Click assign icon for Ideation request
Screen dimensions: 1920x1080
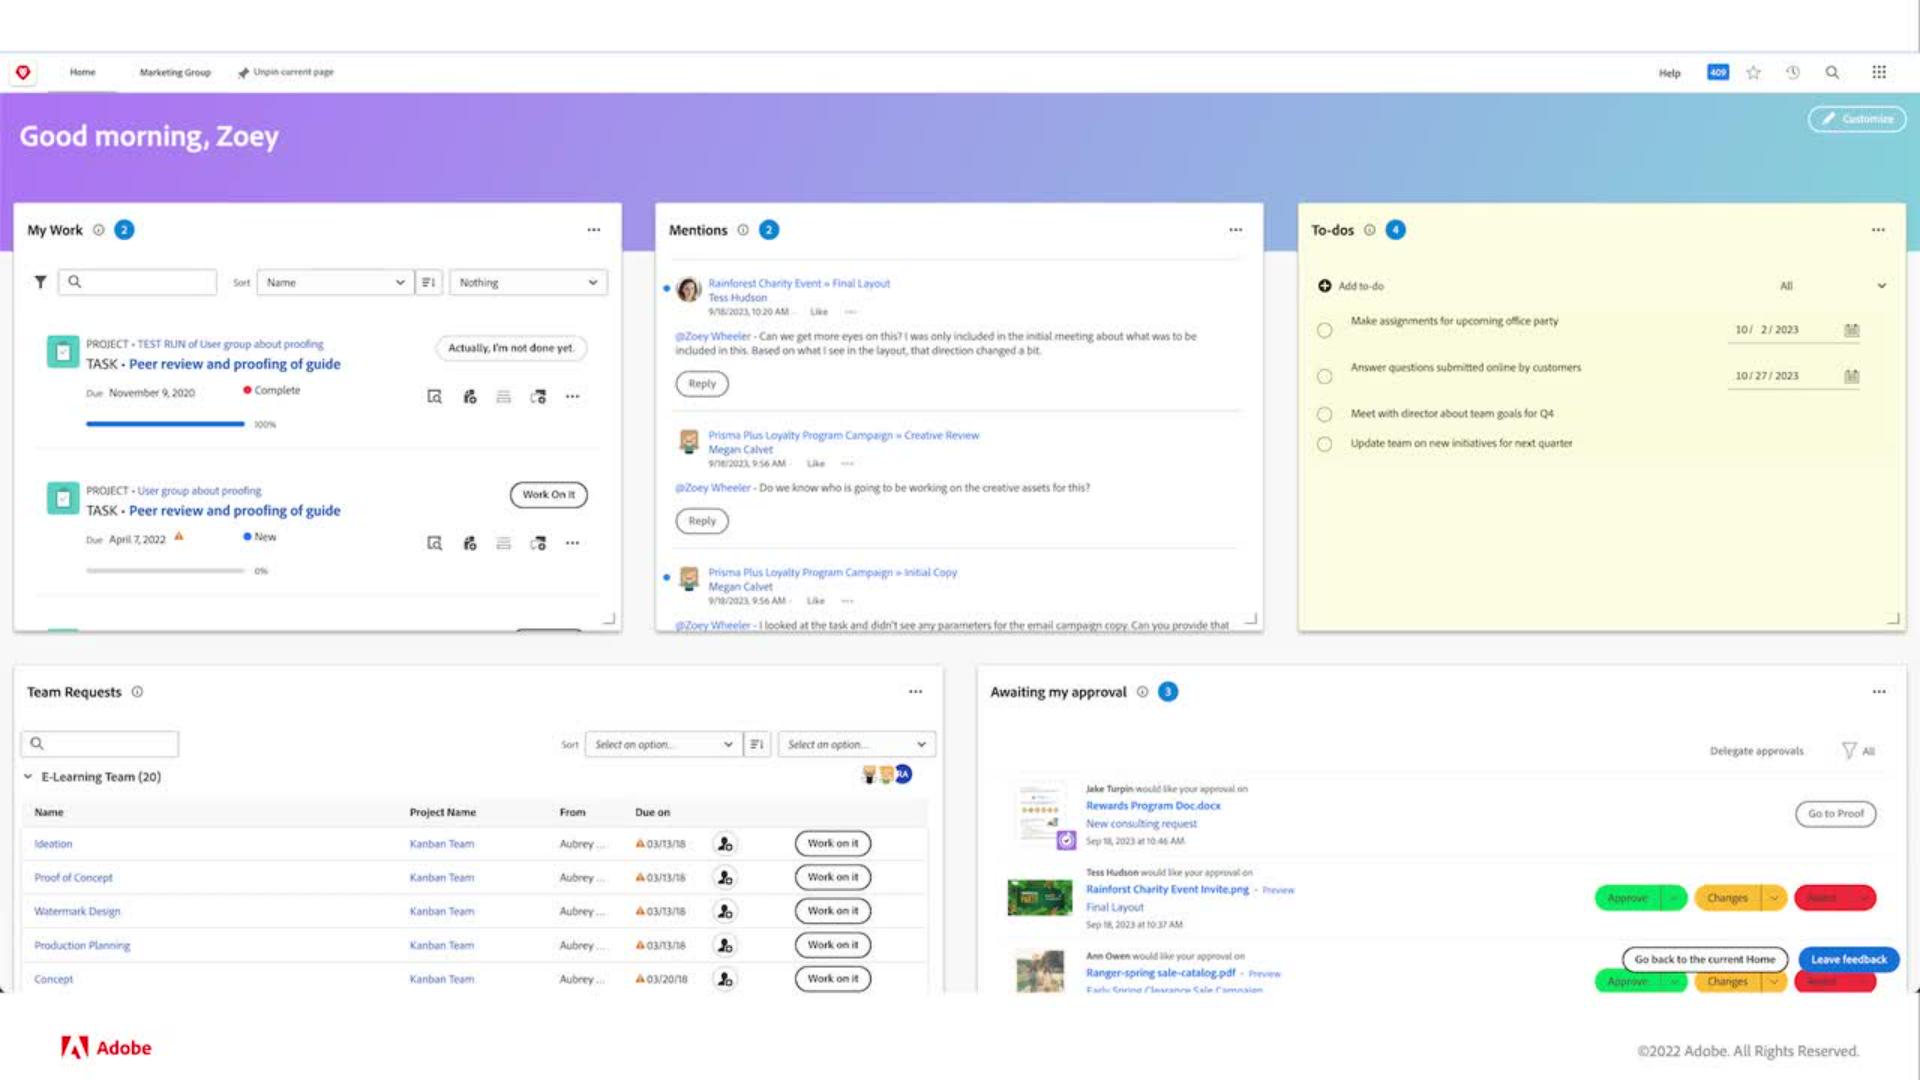tap(725, 844)
